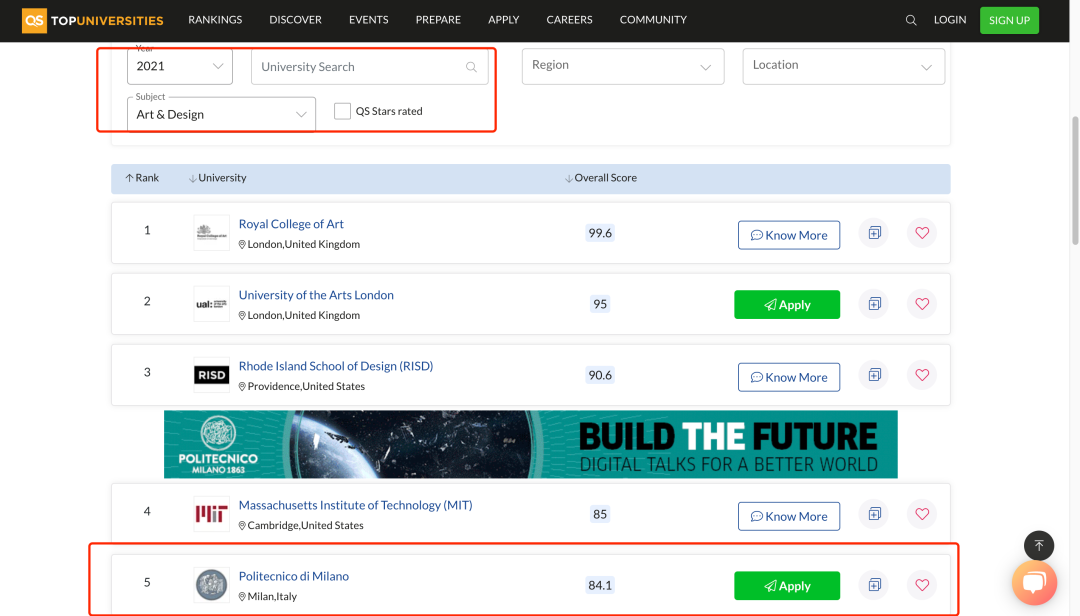Expand the Location dropdown
This screenshot has width=1080, height=616.
(x=843, y=66)
